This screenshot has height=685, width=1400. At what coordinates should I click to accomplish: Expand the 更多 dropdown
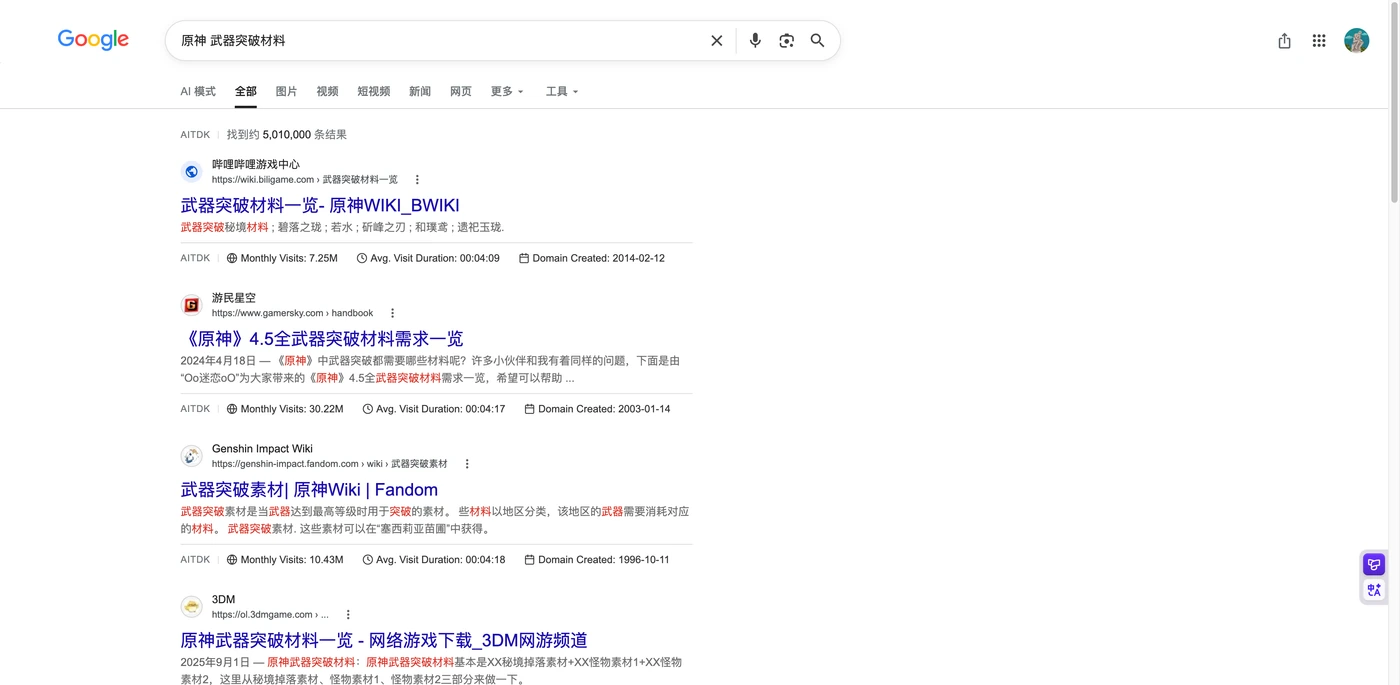click(x=507, y=91)
